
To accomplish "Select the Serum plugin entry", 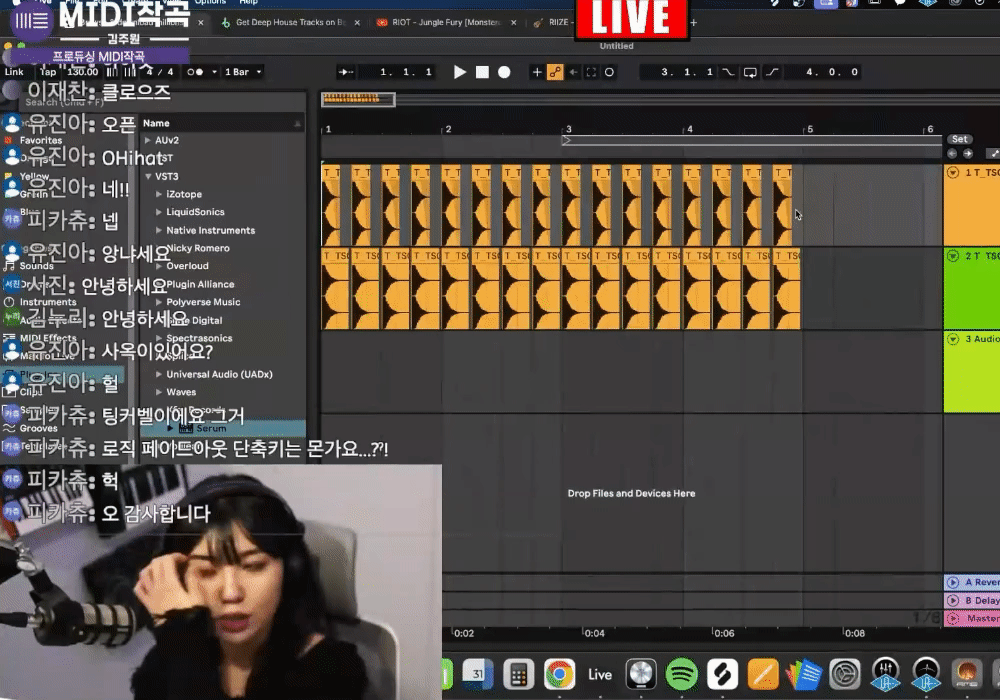I will tap(211, 428).
